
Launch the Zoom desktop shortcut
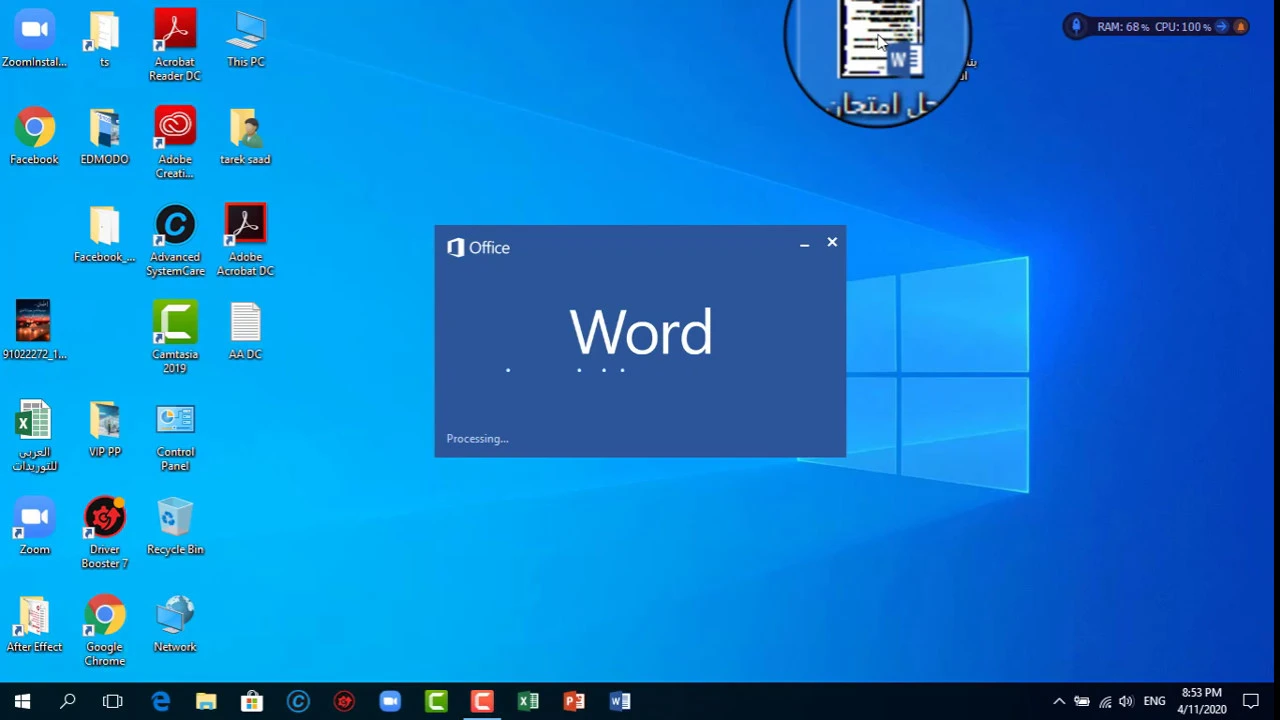pos(34,526)
